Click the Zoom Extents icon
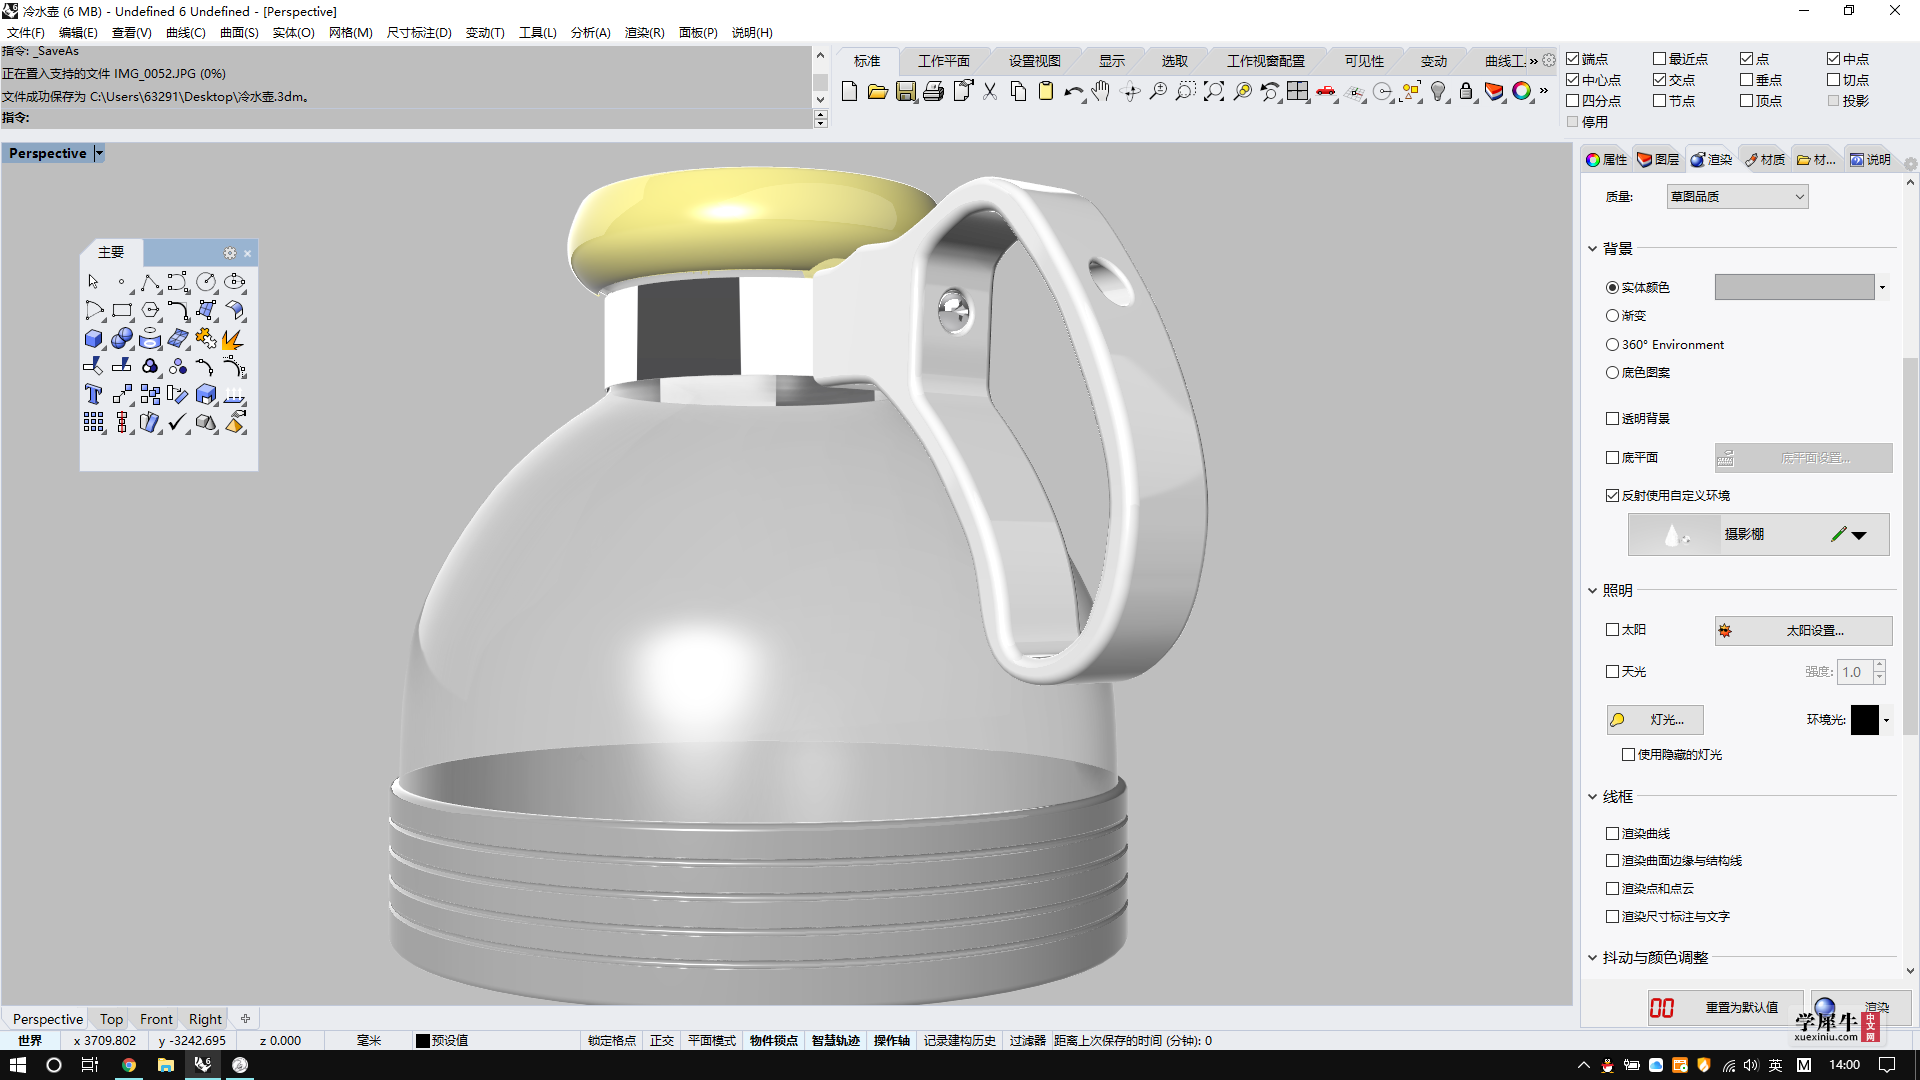This screenshot has width=1920, height=1080. point(1214,91)
